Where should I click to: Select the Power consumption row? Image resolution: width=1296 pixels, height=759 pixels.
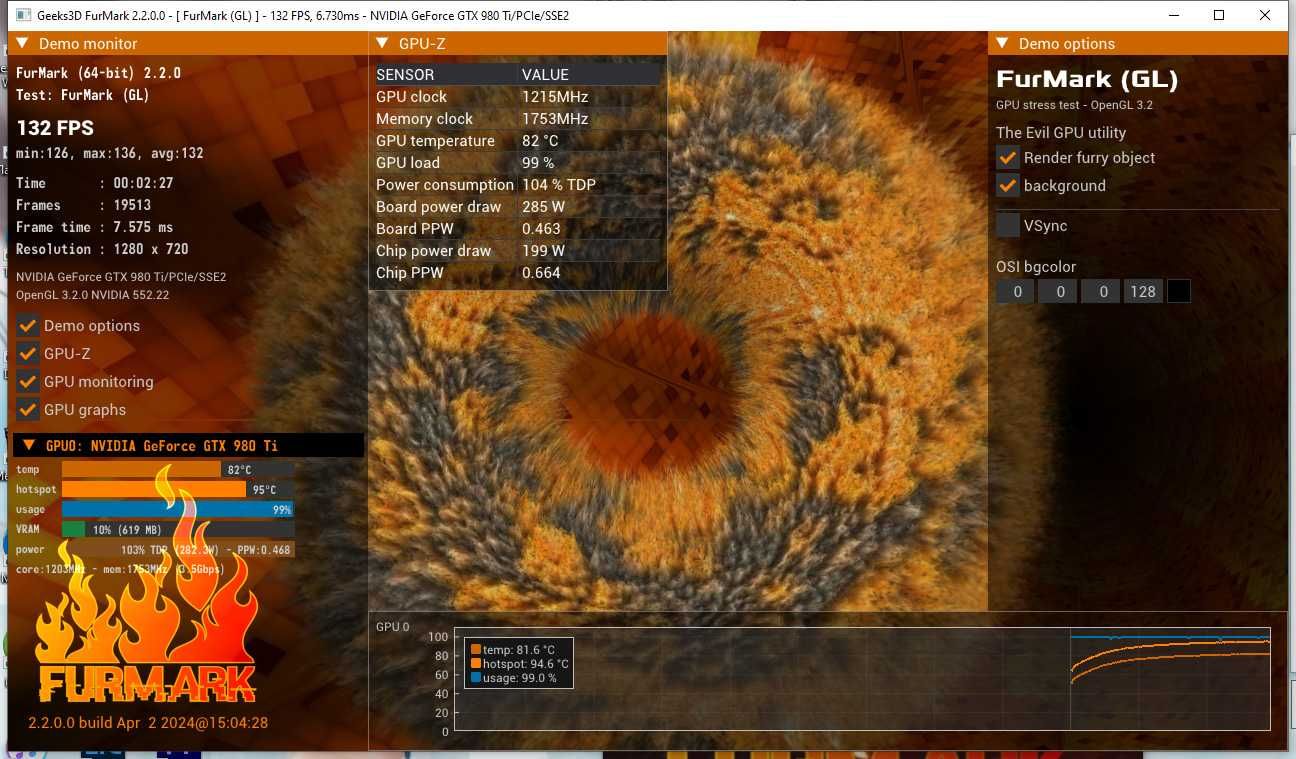point(517,185)
